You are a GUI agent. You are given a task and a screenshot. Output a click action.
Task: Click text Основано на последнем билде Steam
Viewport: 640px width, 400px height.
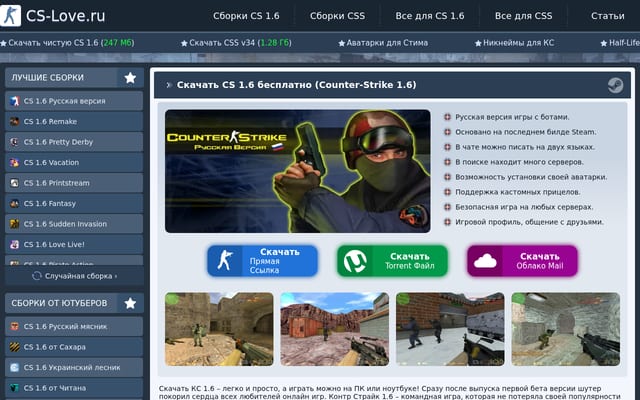click(526, 132)
